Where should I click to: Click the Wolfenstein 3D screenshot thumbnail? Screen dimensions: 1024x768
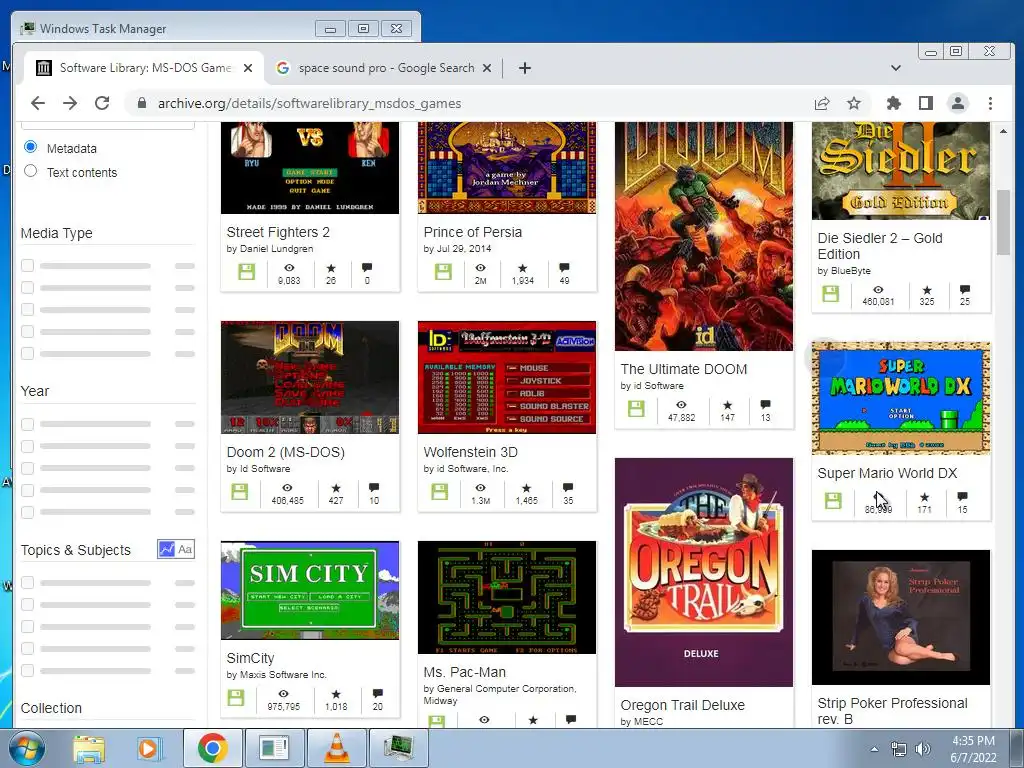pos(507,377)
